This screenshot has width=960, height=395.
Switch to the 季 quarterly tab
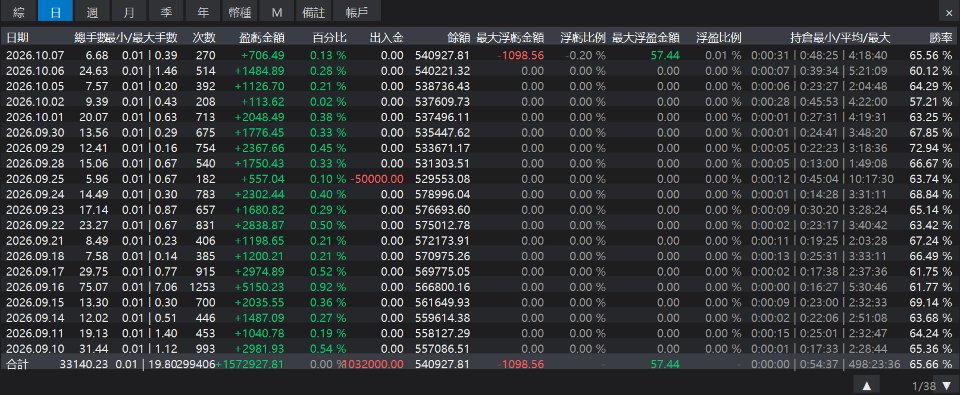click(165, 11)
